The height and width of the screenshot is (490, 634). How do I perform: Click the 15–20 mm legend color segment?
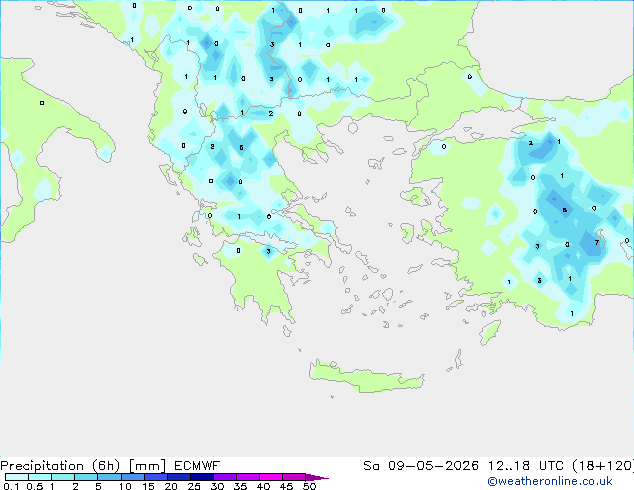tap(156, 477)
